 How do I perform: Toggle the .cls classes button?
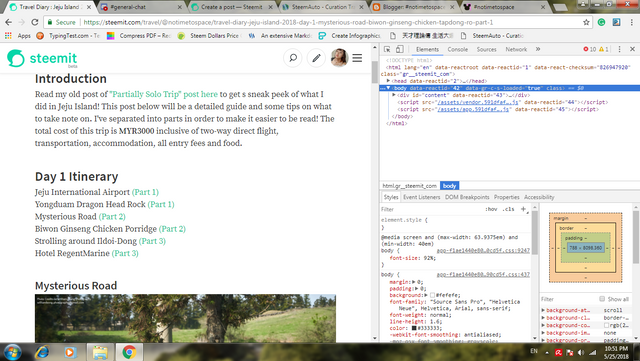(x=508, y=209)
